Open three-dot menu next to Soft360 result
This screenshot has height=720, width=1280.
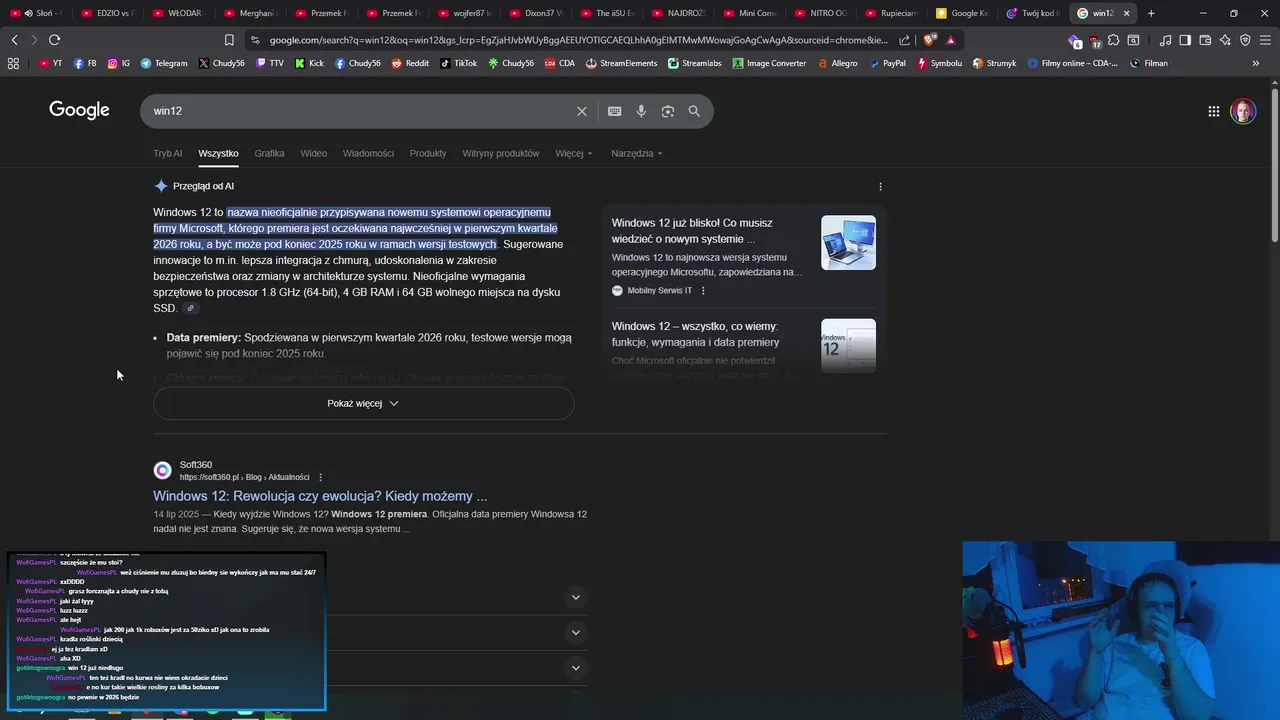[320, 477]
